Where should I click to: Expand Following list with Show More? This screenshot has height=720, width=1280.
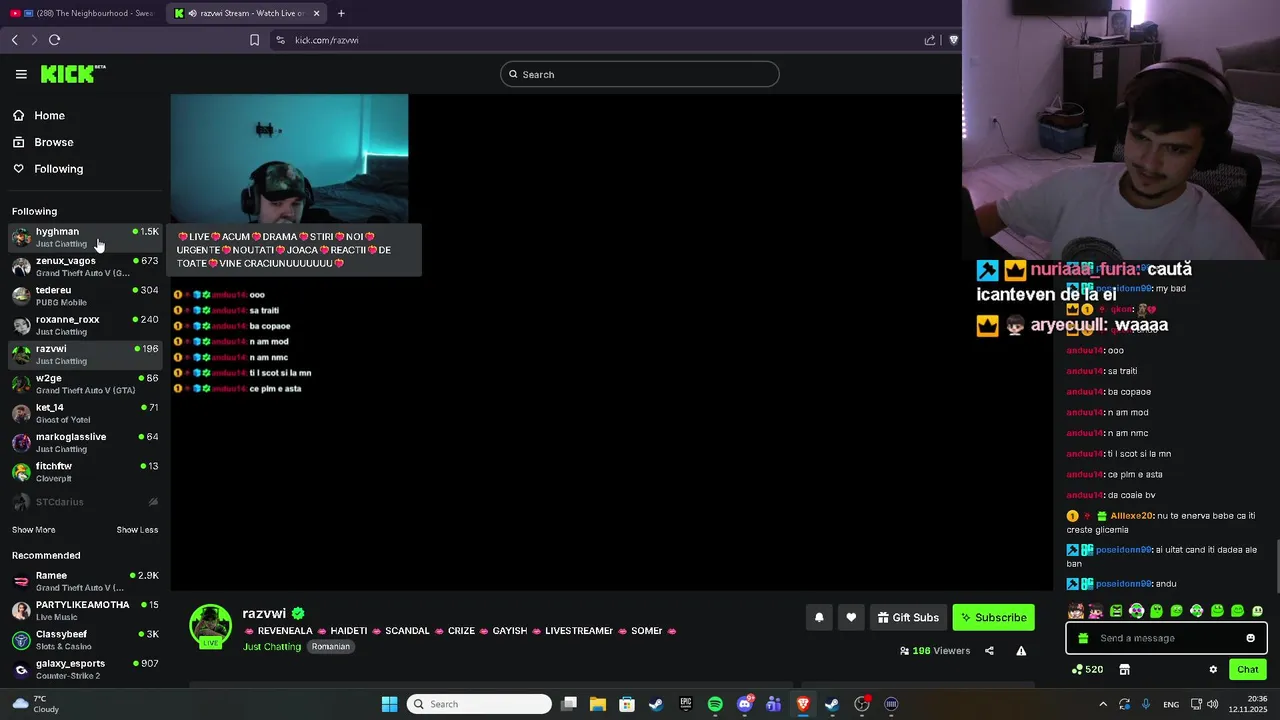point(34,530)
